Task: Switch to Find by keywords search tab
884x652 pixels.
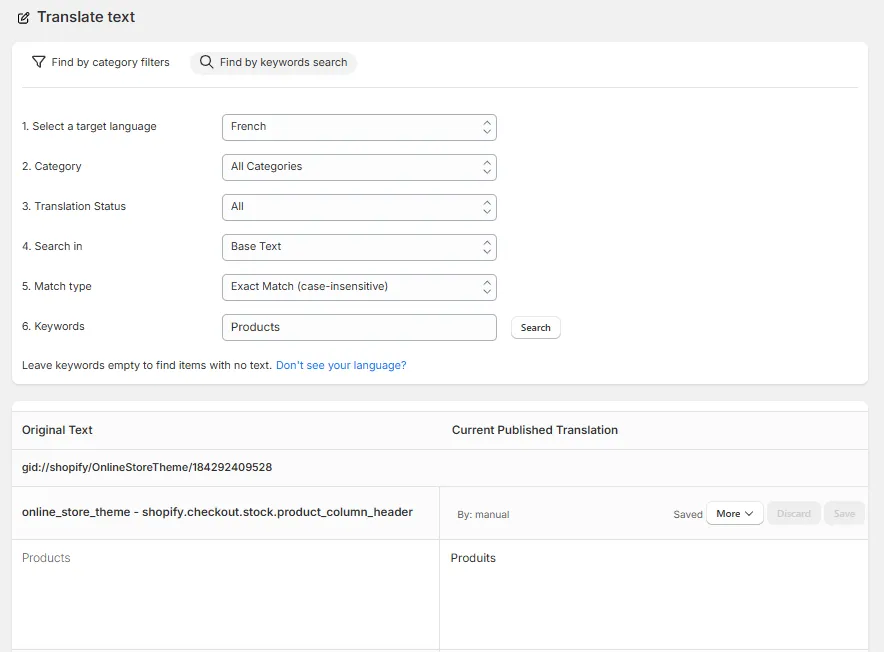Action: [x=273, y=62]
